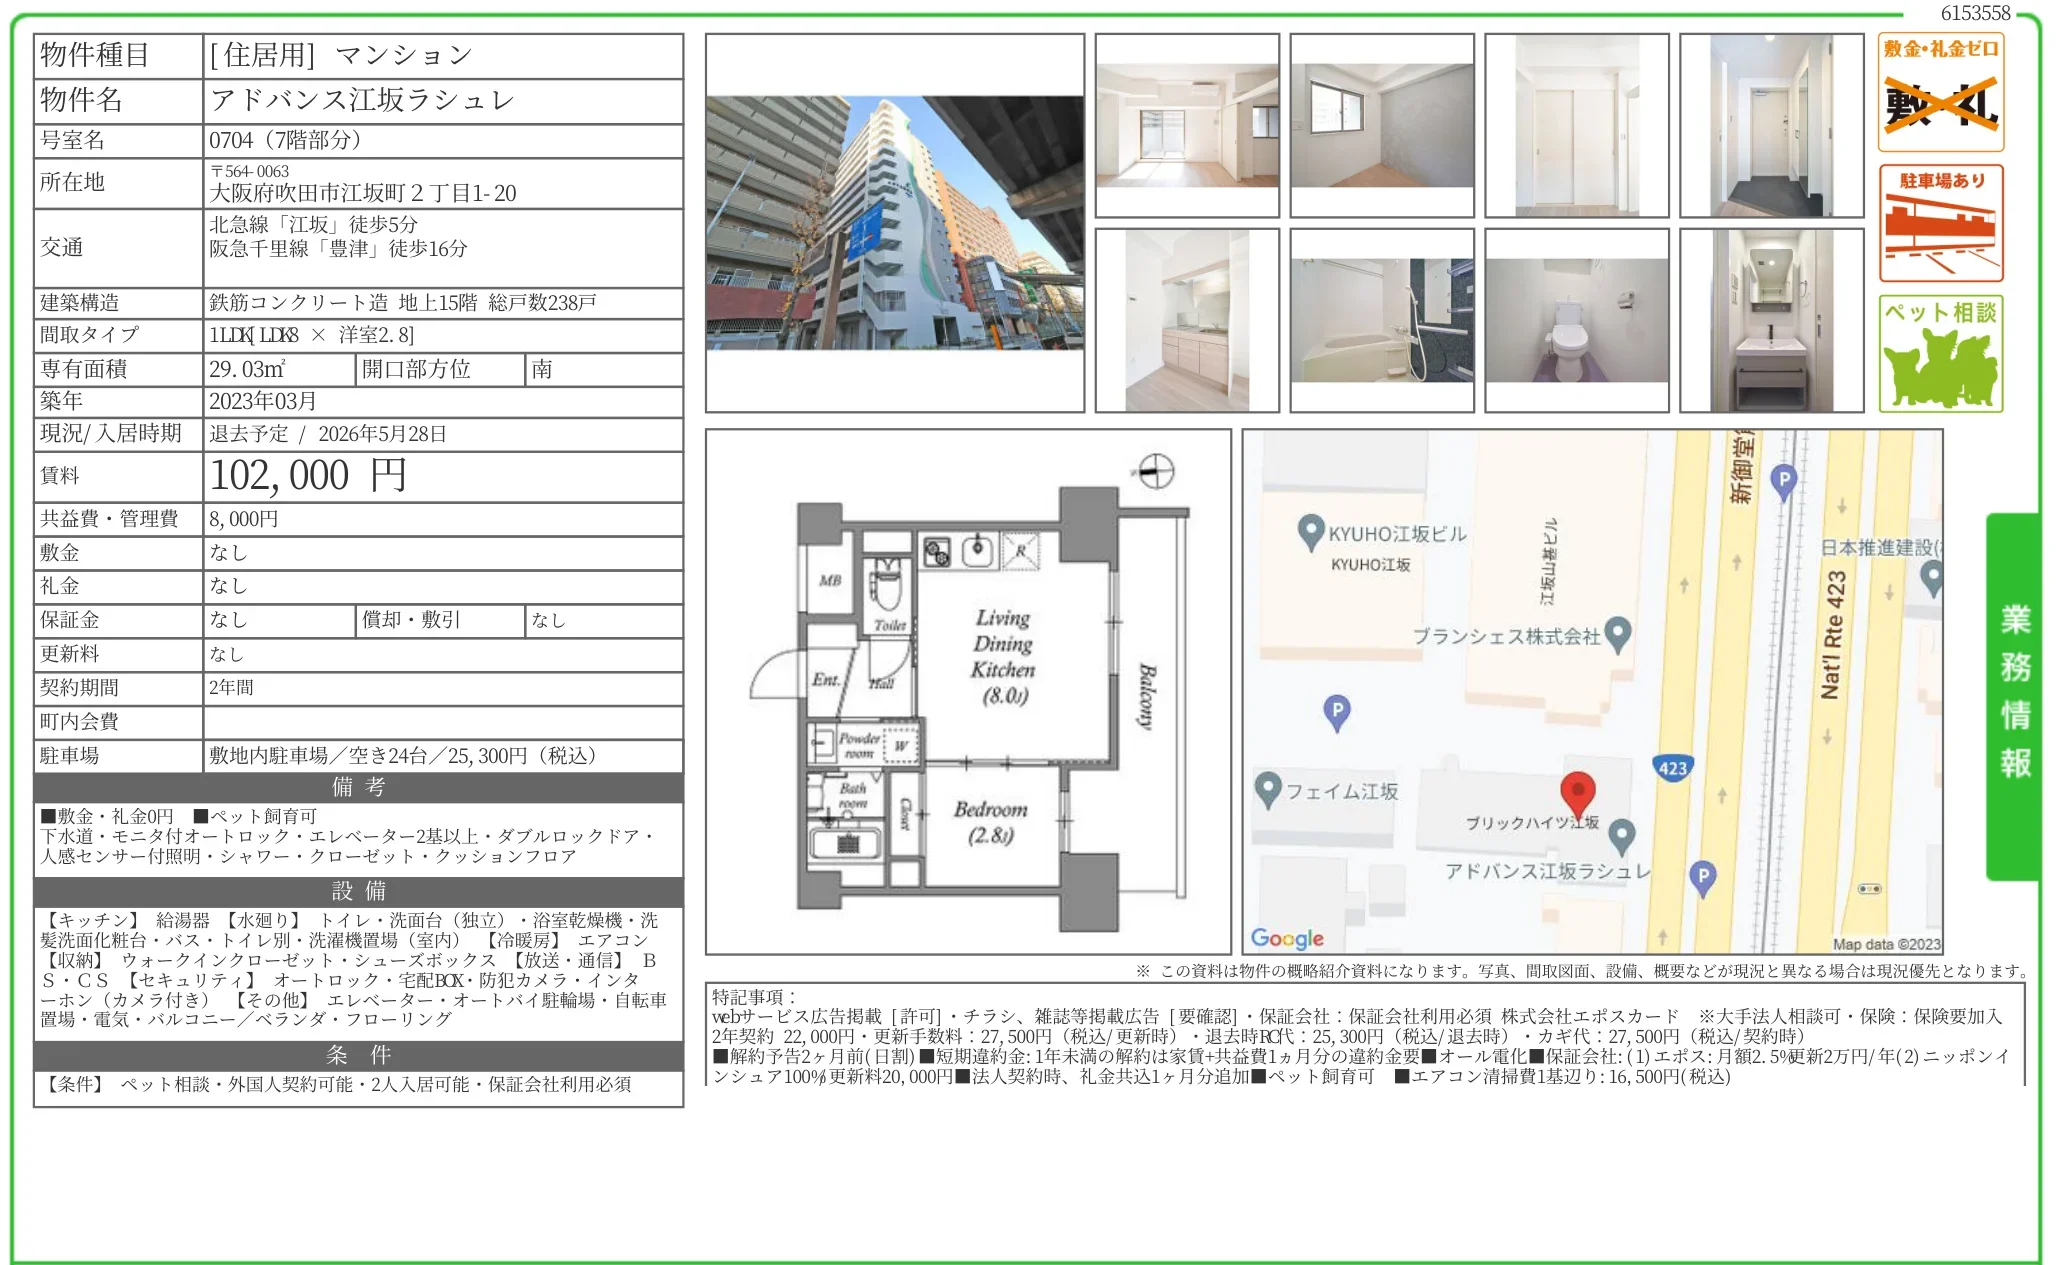The height and width of the screenshot is (1265, 2056).
Task: Click the フェイム江坂 map pin
Action: pyautogui.click(x=1267, y=789)
